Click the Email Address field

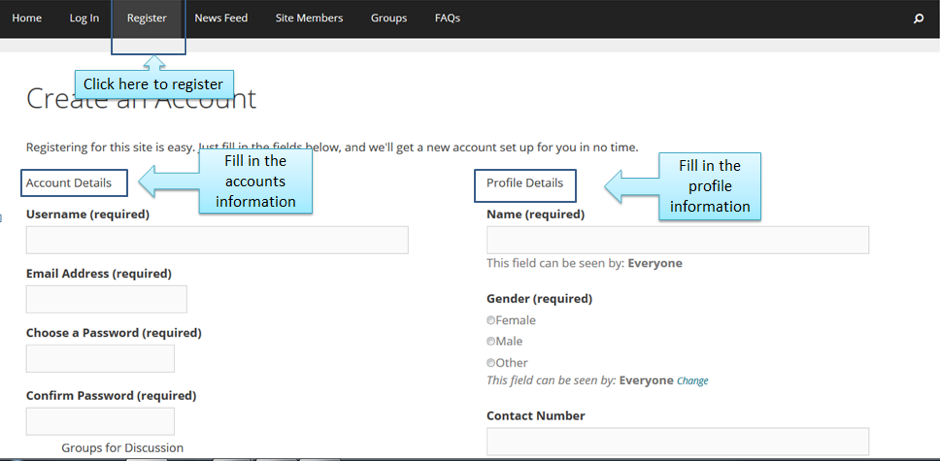point(106,299)
